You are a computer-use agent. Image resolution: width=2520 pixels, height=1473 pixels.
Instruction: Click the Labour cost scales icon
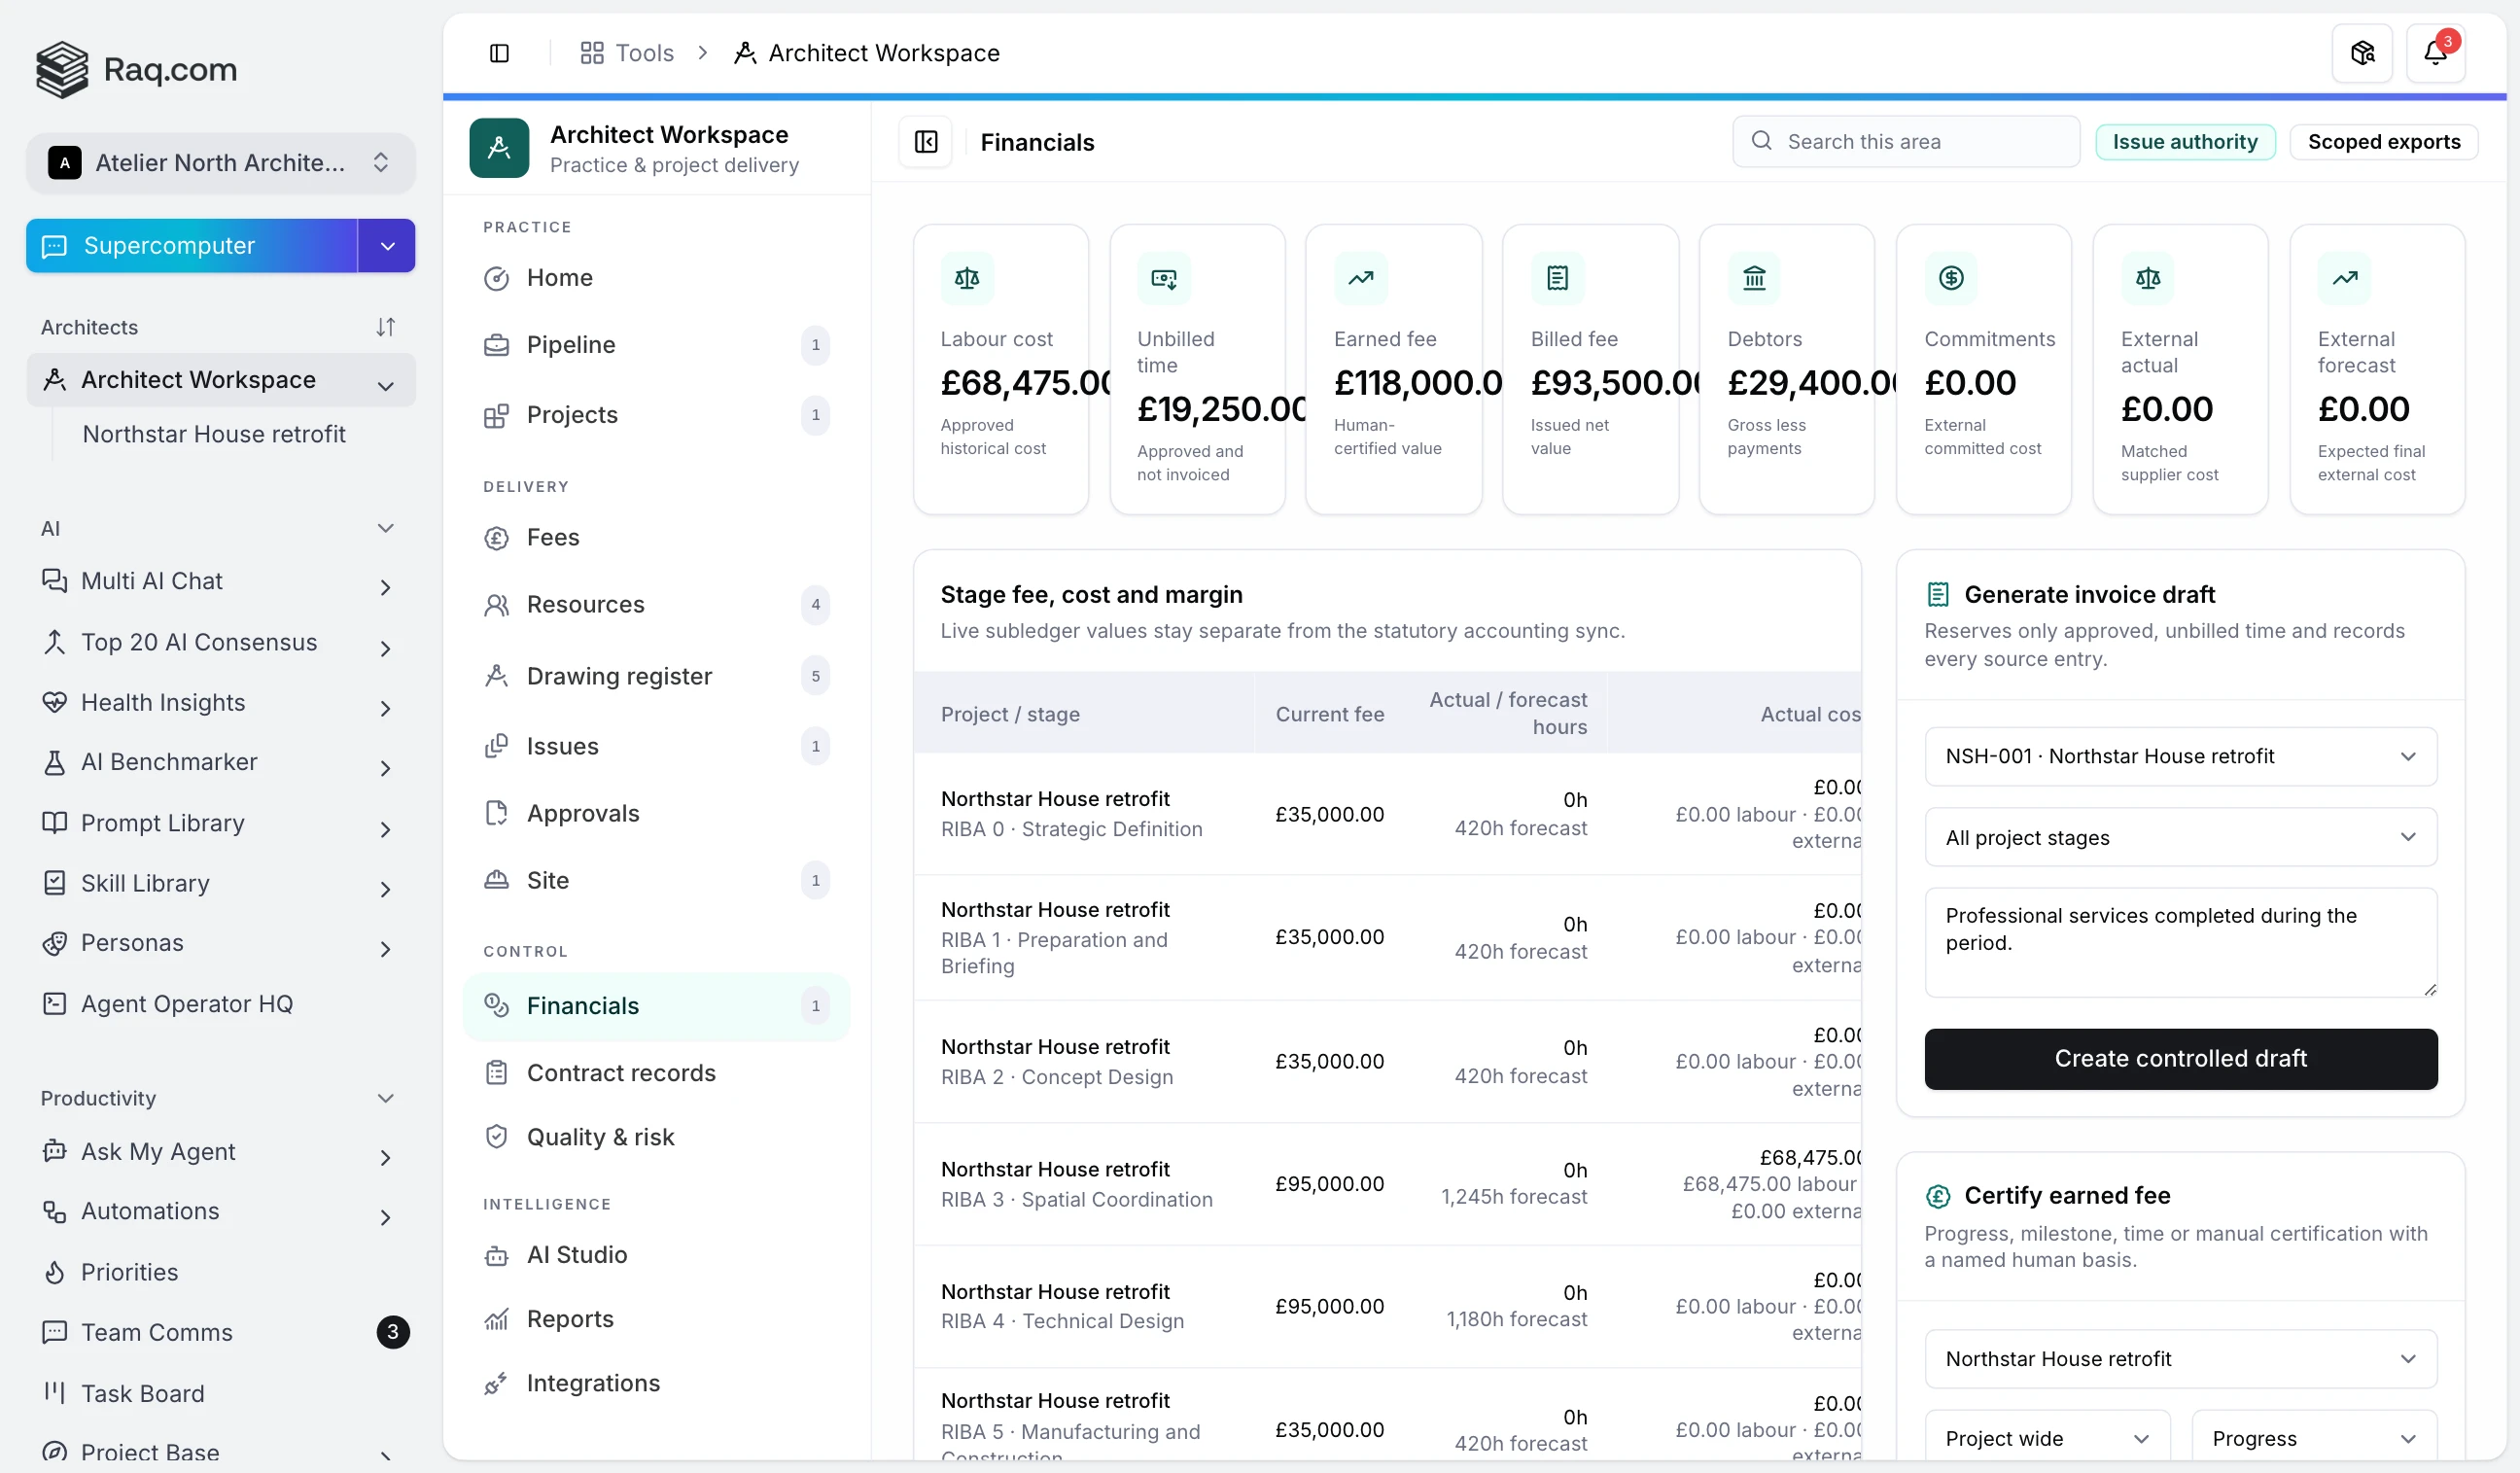click(967, 278)
